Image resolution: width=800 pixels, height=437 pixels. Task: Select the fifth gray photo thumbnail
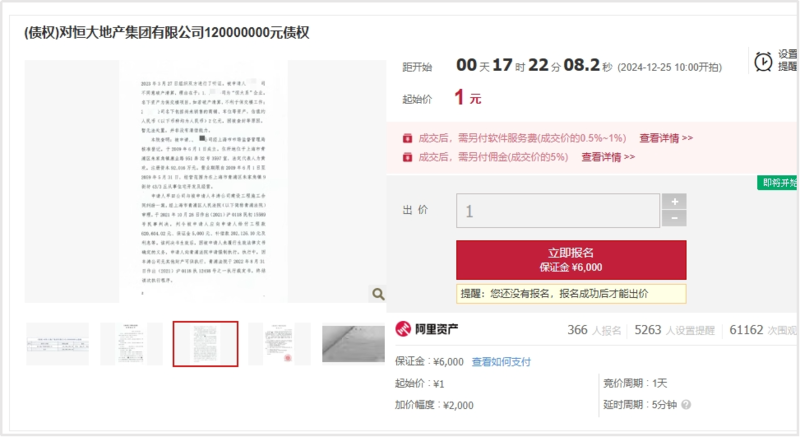click(x=353, y=344)
